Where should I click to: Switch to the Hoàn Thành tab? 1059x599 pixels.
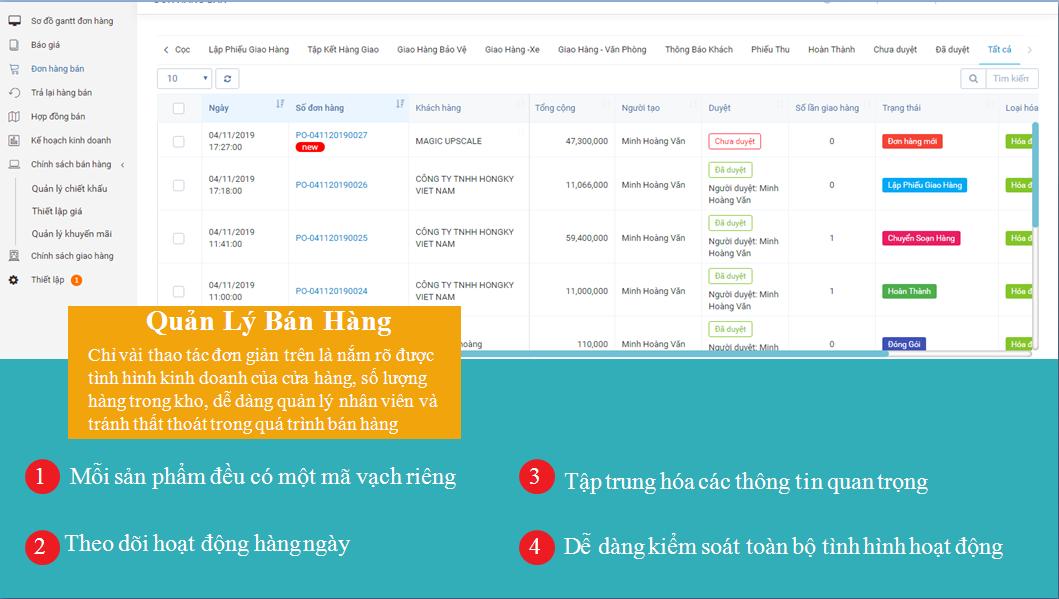(x=831, y=50)
